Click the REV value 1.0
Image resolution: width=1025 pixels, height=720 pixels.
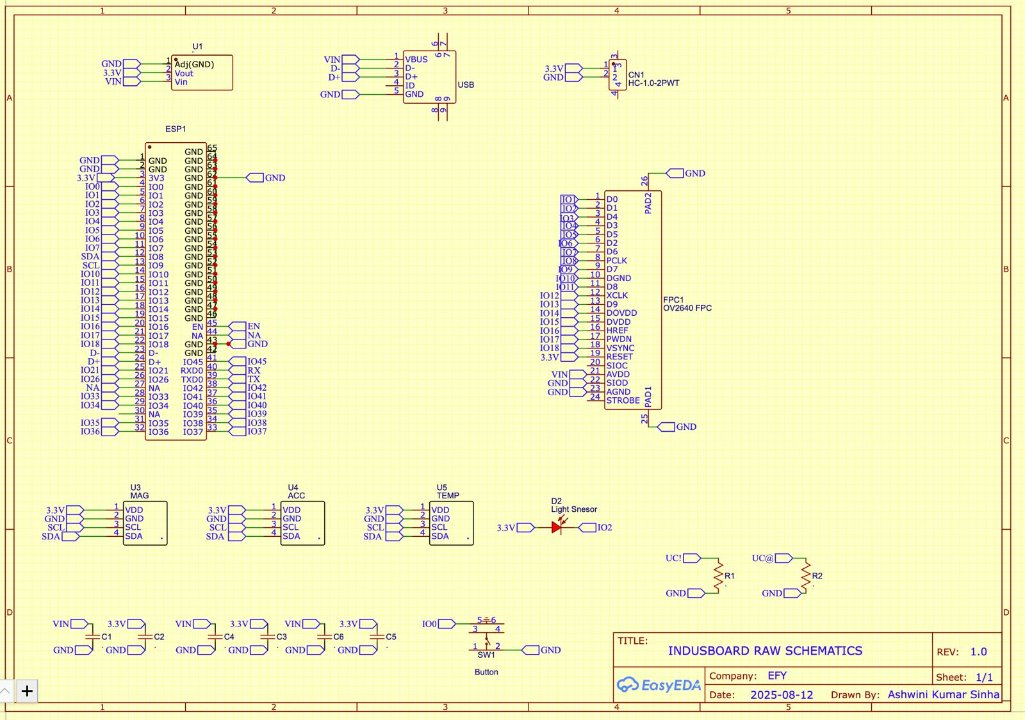click(979, 651)
